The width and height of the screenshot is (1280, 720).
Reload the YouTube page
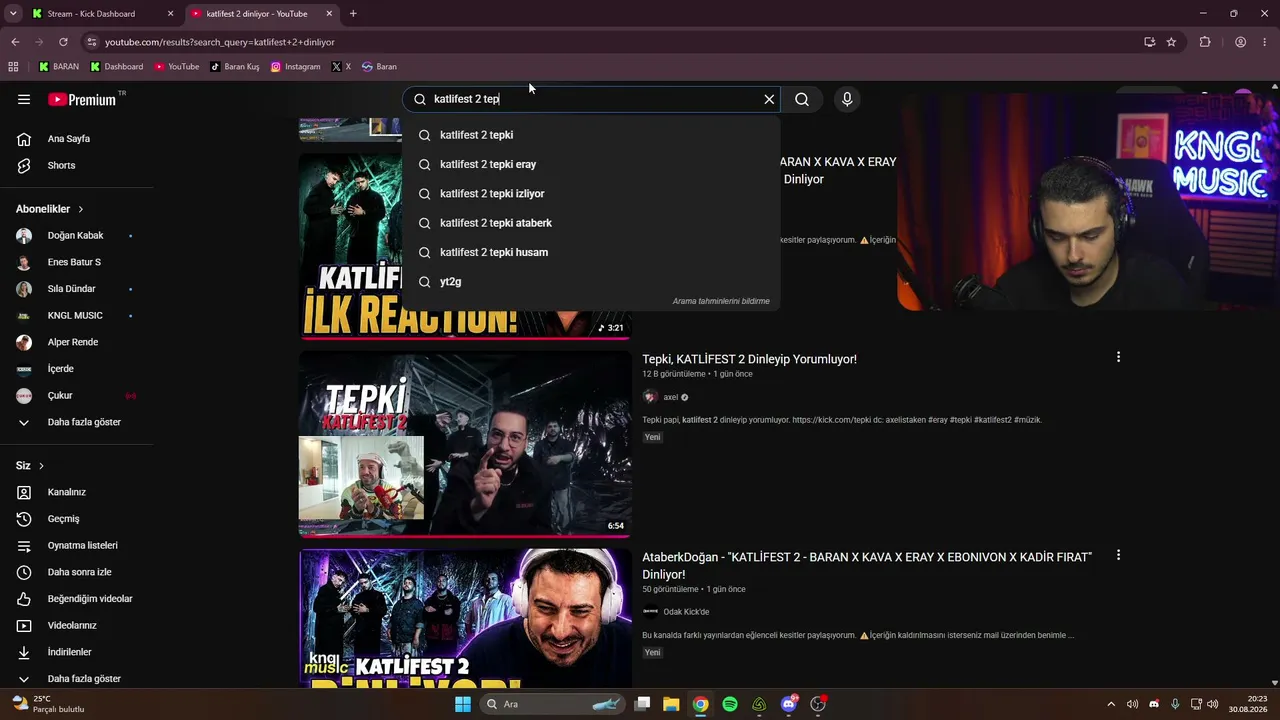tap(63, 42)
